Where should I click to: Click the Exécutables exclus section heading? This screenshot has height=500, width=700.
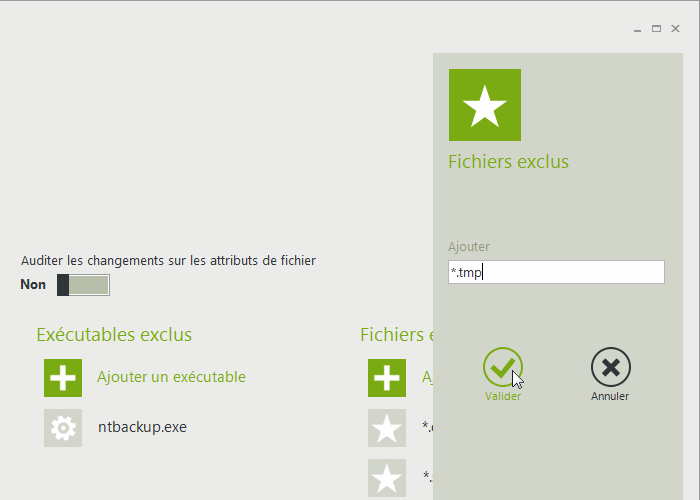(114, 334)
